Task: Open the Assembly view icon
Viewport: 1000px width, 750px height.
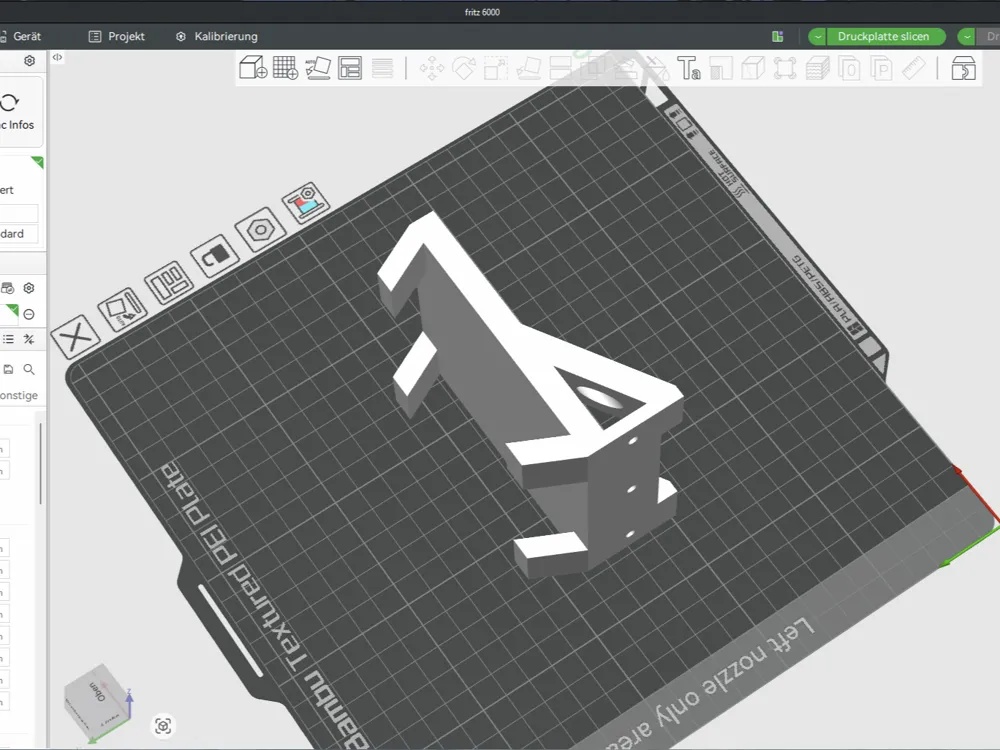Action: 963,68
